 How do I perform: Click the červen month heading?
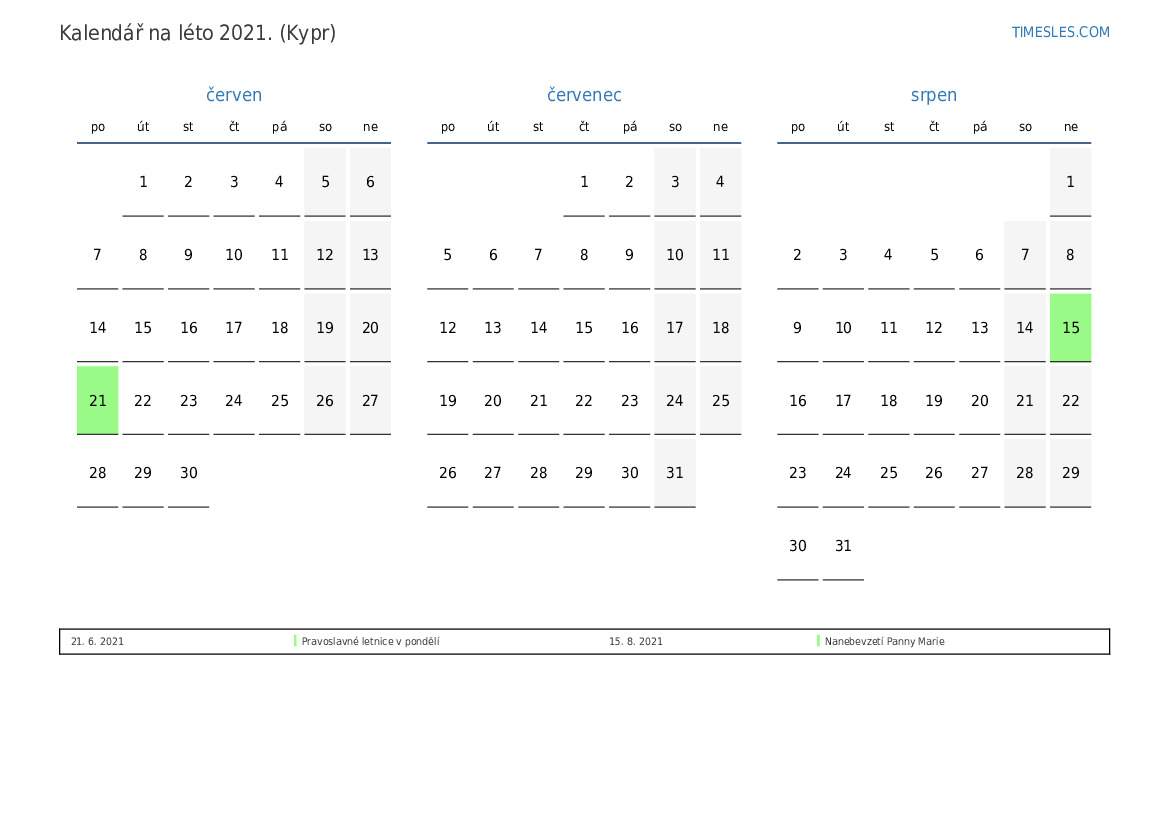click(x=234, y=95)
